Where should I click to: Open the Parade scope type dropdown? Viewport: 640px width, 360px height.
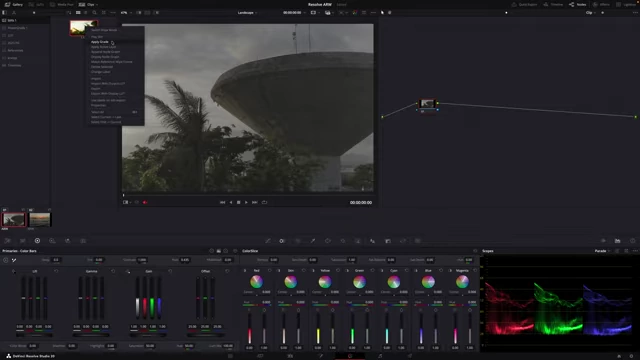coord(602,251)
